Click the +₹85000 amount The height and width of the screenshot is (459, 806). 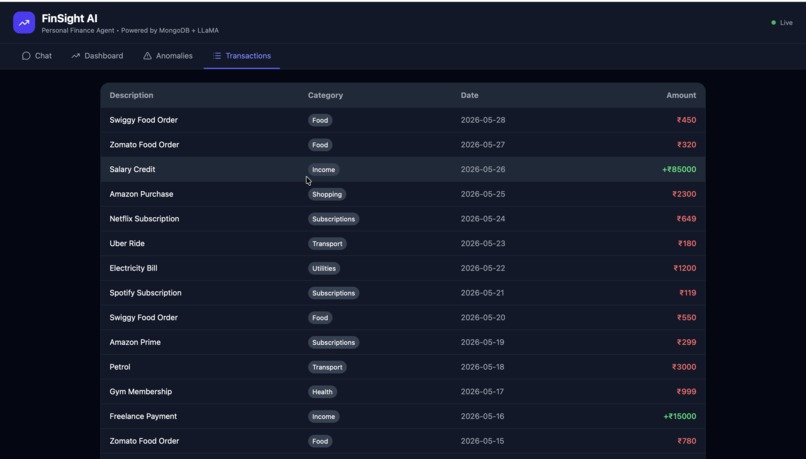pos(679,169)
